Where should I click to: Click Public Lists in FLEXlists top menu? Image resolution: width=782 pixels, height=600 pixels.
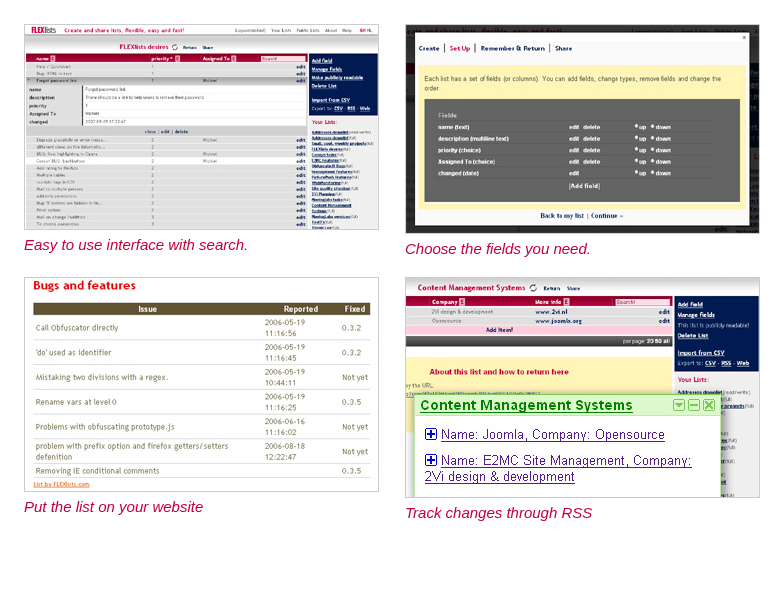pyautogui.click(x=308, y=30)
